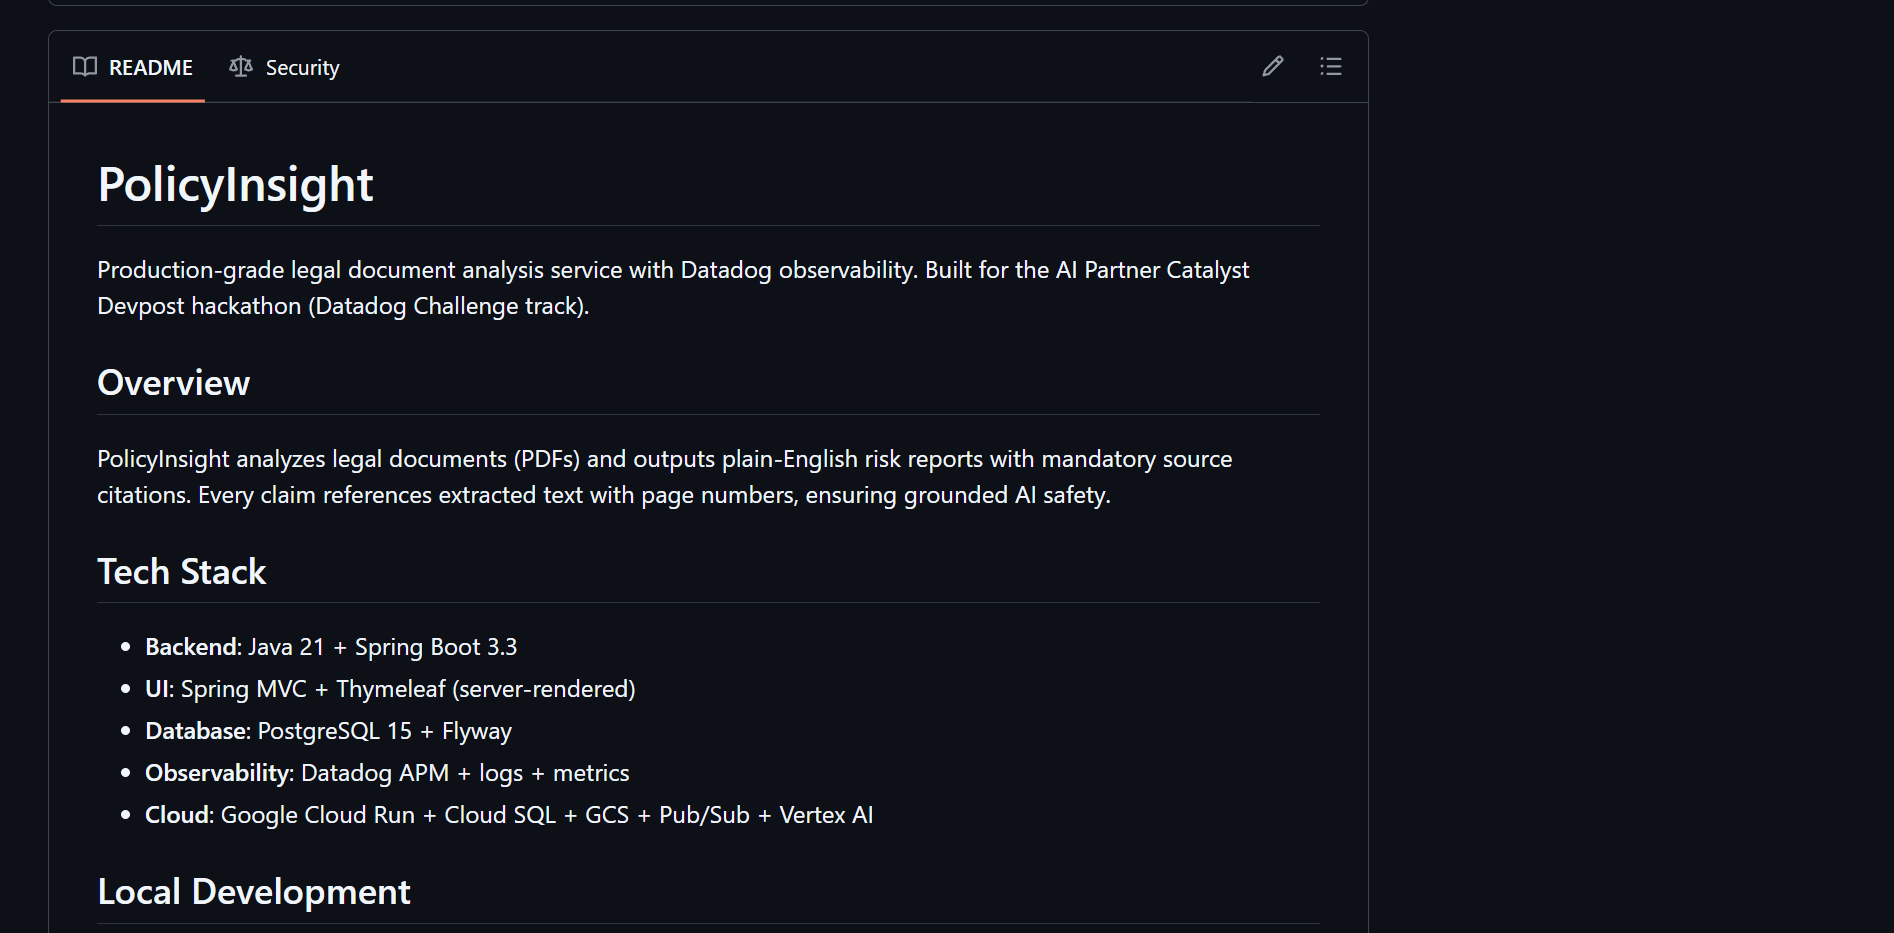Image resolution: width=1894 pixels, height=933 pixels.
Task: Open the README tab
Action: pyautogui.click(x=133, y=67)
